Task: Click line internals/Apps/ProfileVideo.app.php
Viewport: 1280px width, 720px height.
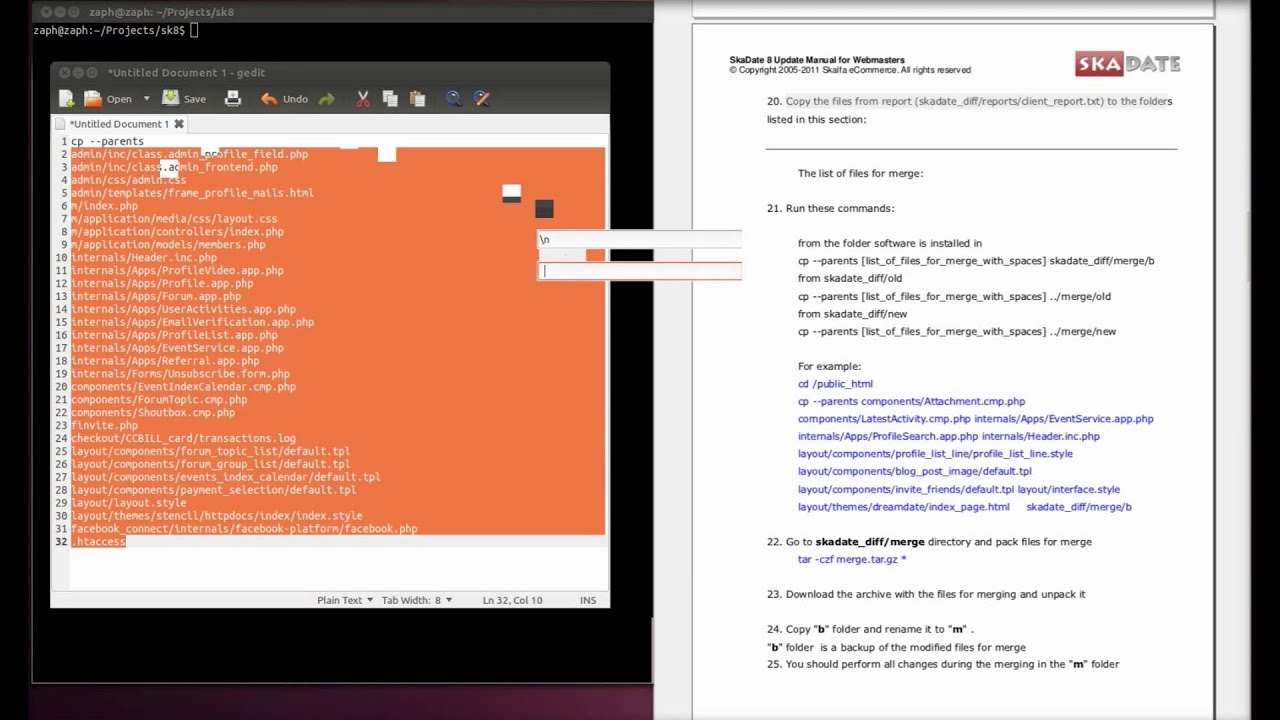Action: click(x=177, y=271)
